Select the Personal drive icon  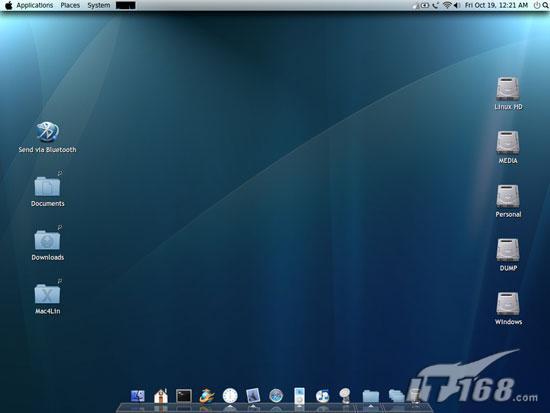pyautogui.click(x=508, y=196)
